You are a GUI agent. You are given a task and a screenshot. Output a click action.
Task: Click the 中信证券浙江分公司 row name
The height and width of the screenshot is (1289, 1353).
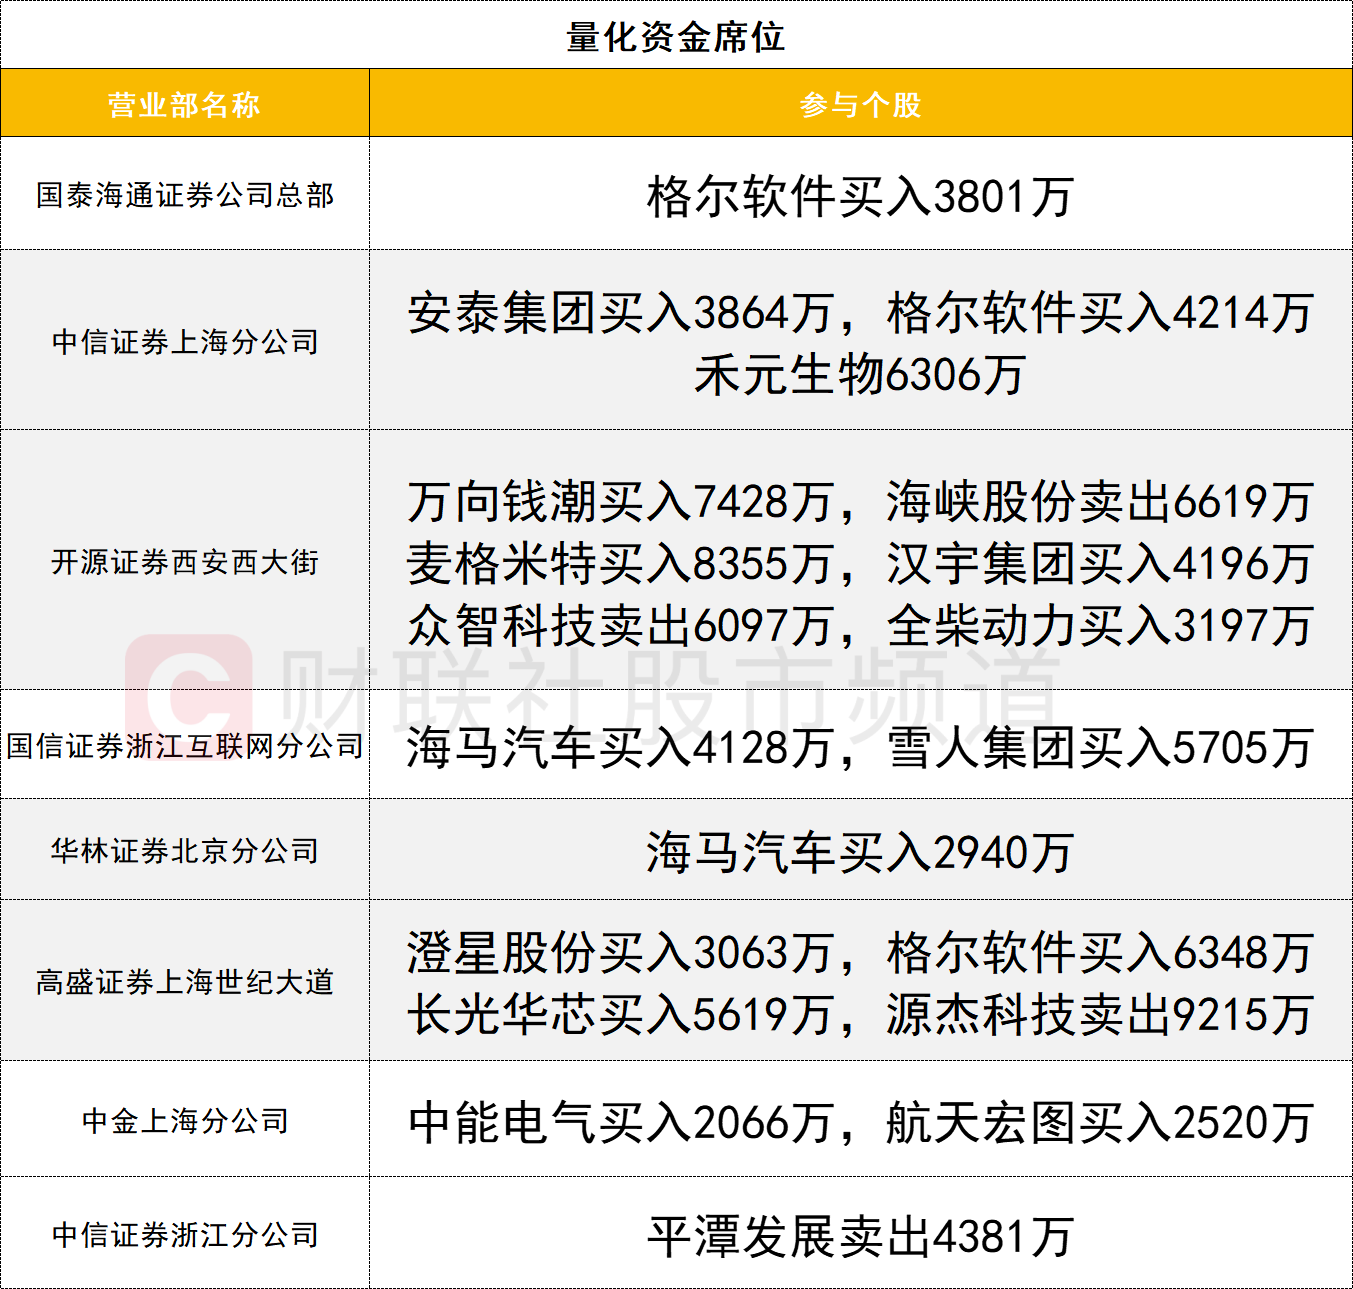185,1235
